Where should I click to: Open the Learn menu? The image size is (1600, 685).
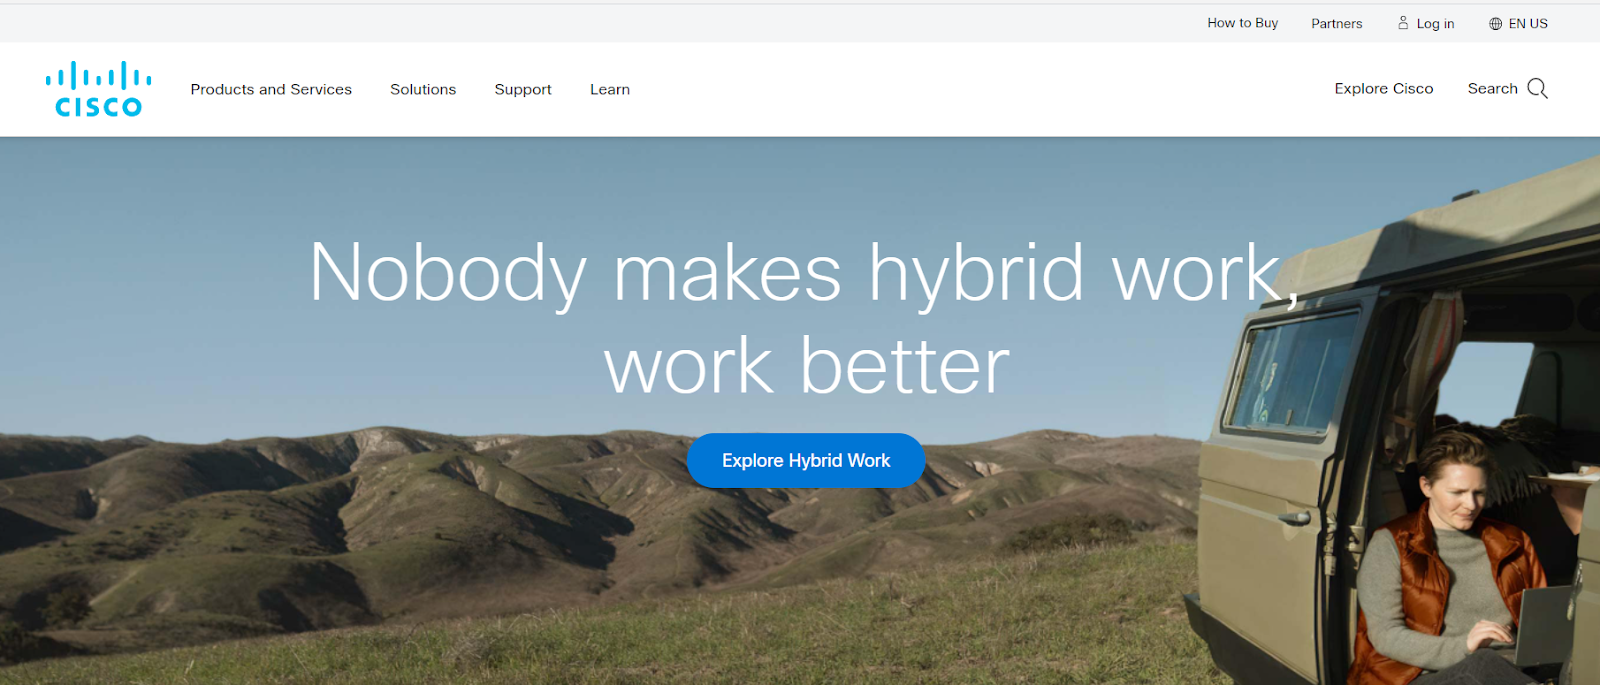(x=610, y=89)
